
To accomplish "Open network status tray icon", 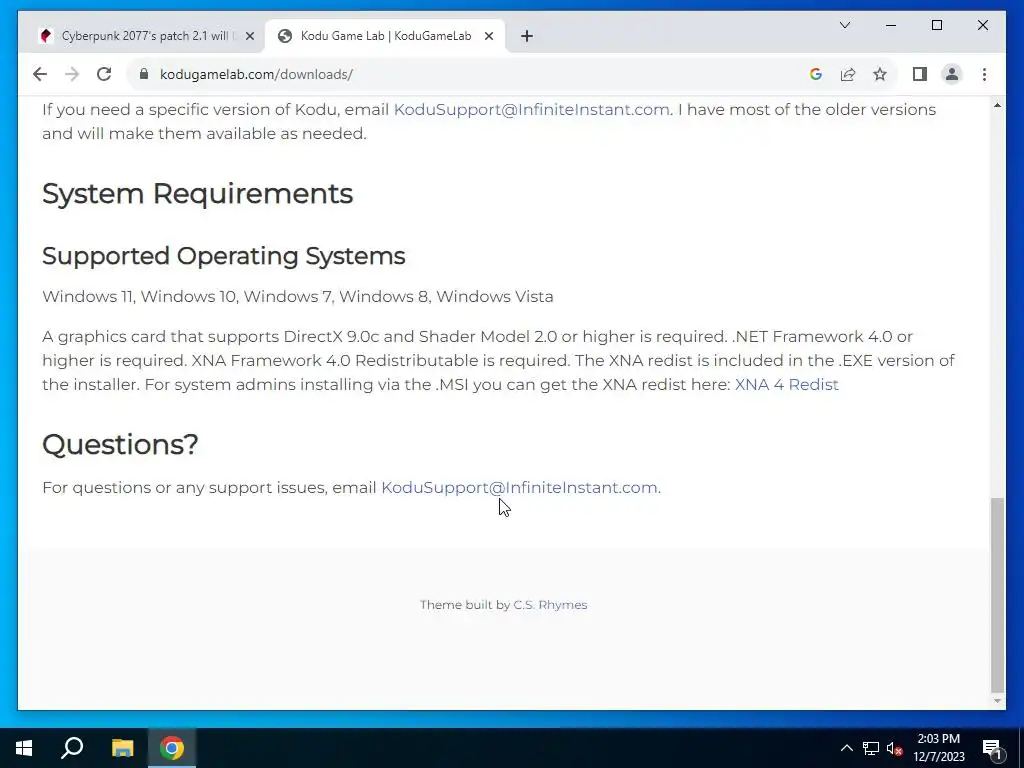I will 871,748.
